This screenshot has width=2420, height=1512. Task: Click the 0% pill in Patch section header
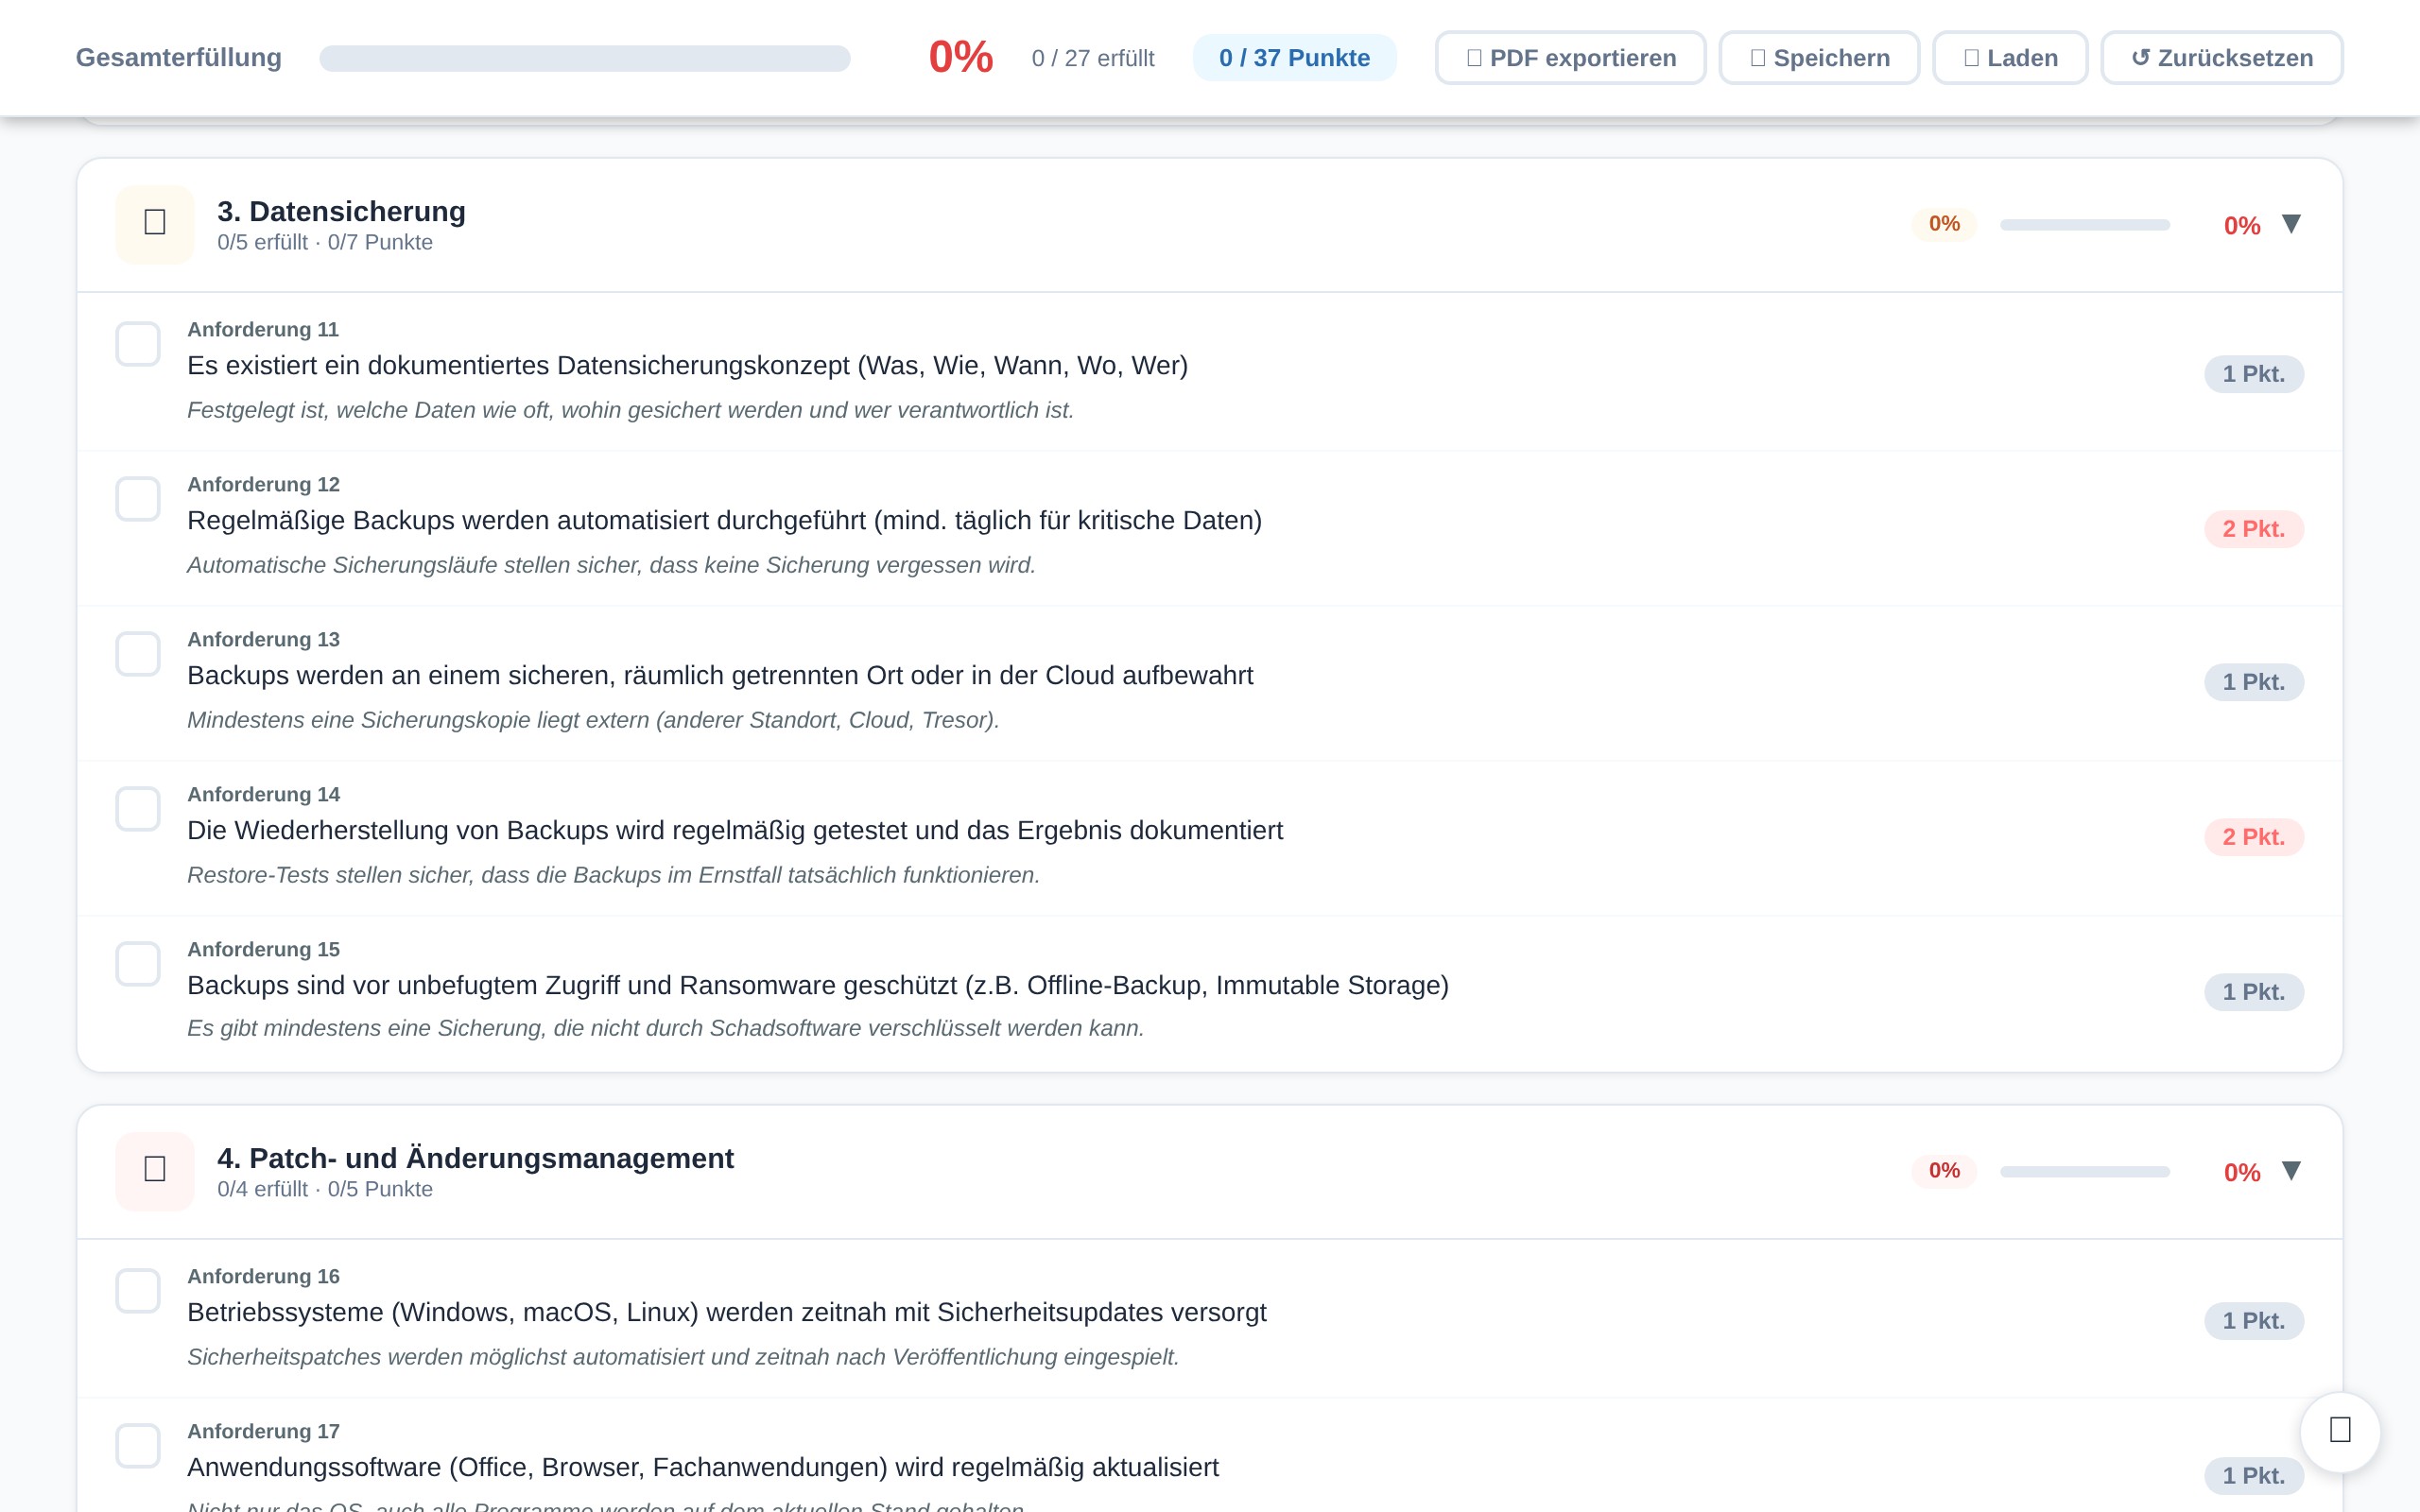point(1944,1171)
